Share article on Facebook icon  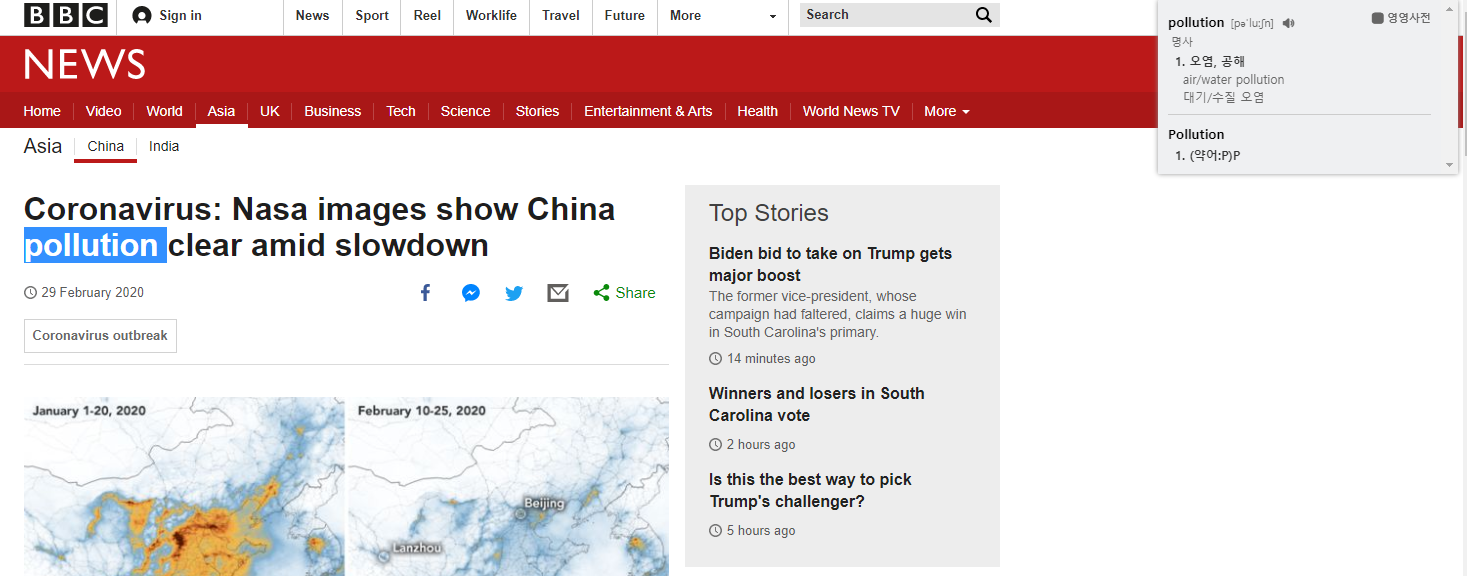425,293
